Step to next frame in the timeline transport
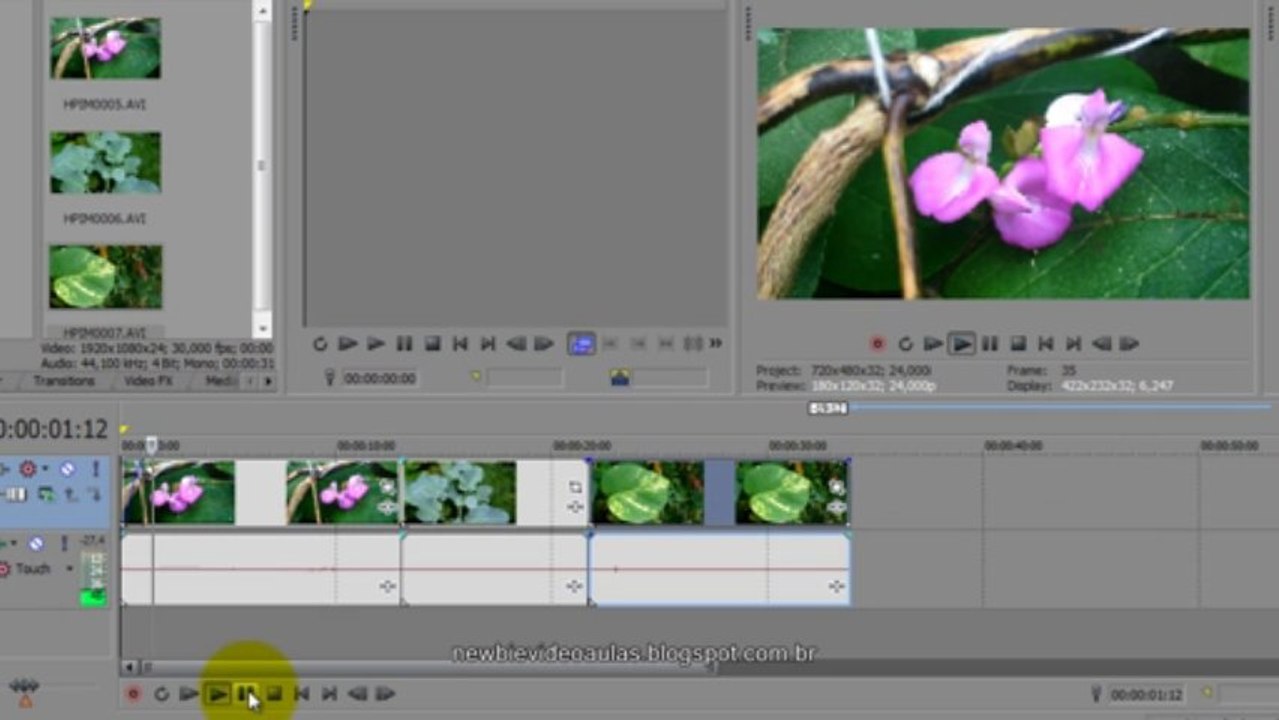Viewport: 1279px width, 720px height. coord(385,693)
